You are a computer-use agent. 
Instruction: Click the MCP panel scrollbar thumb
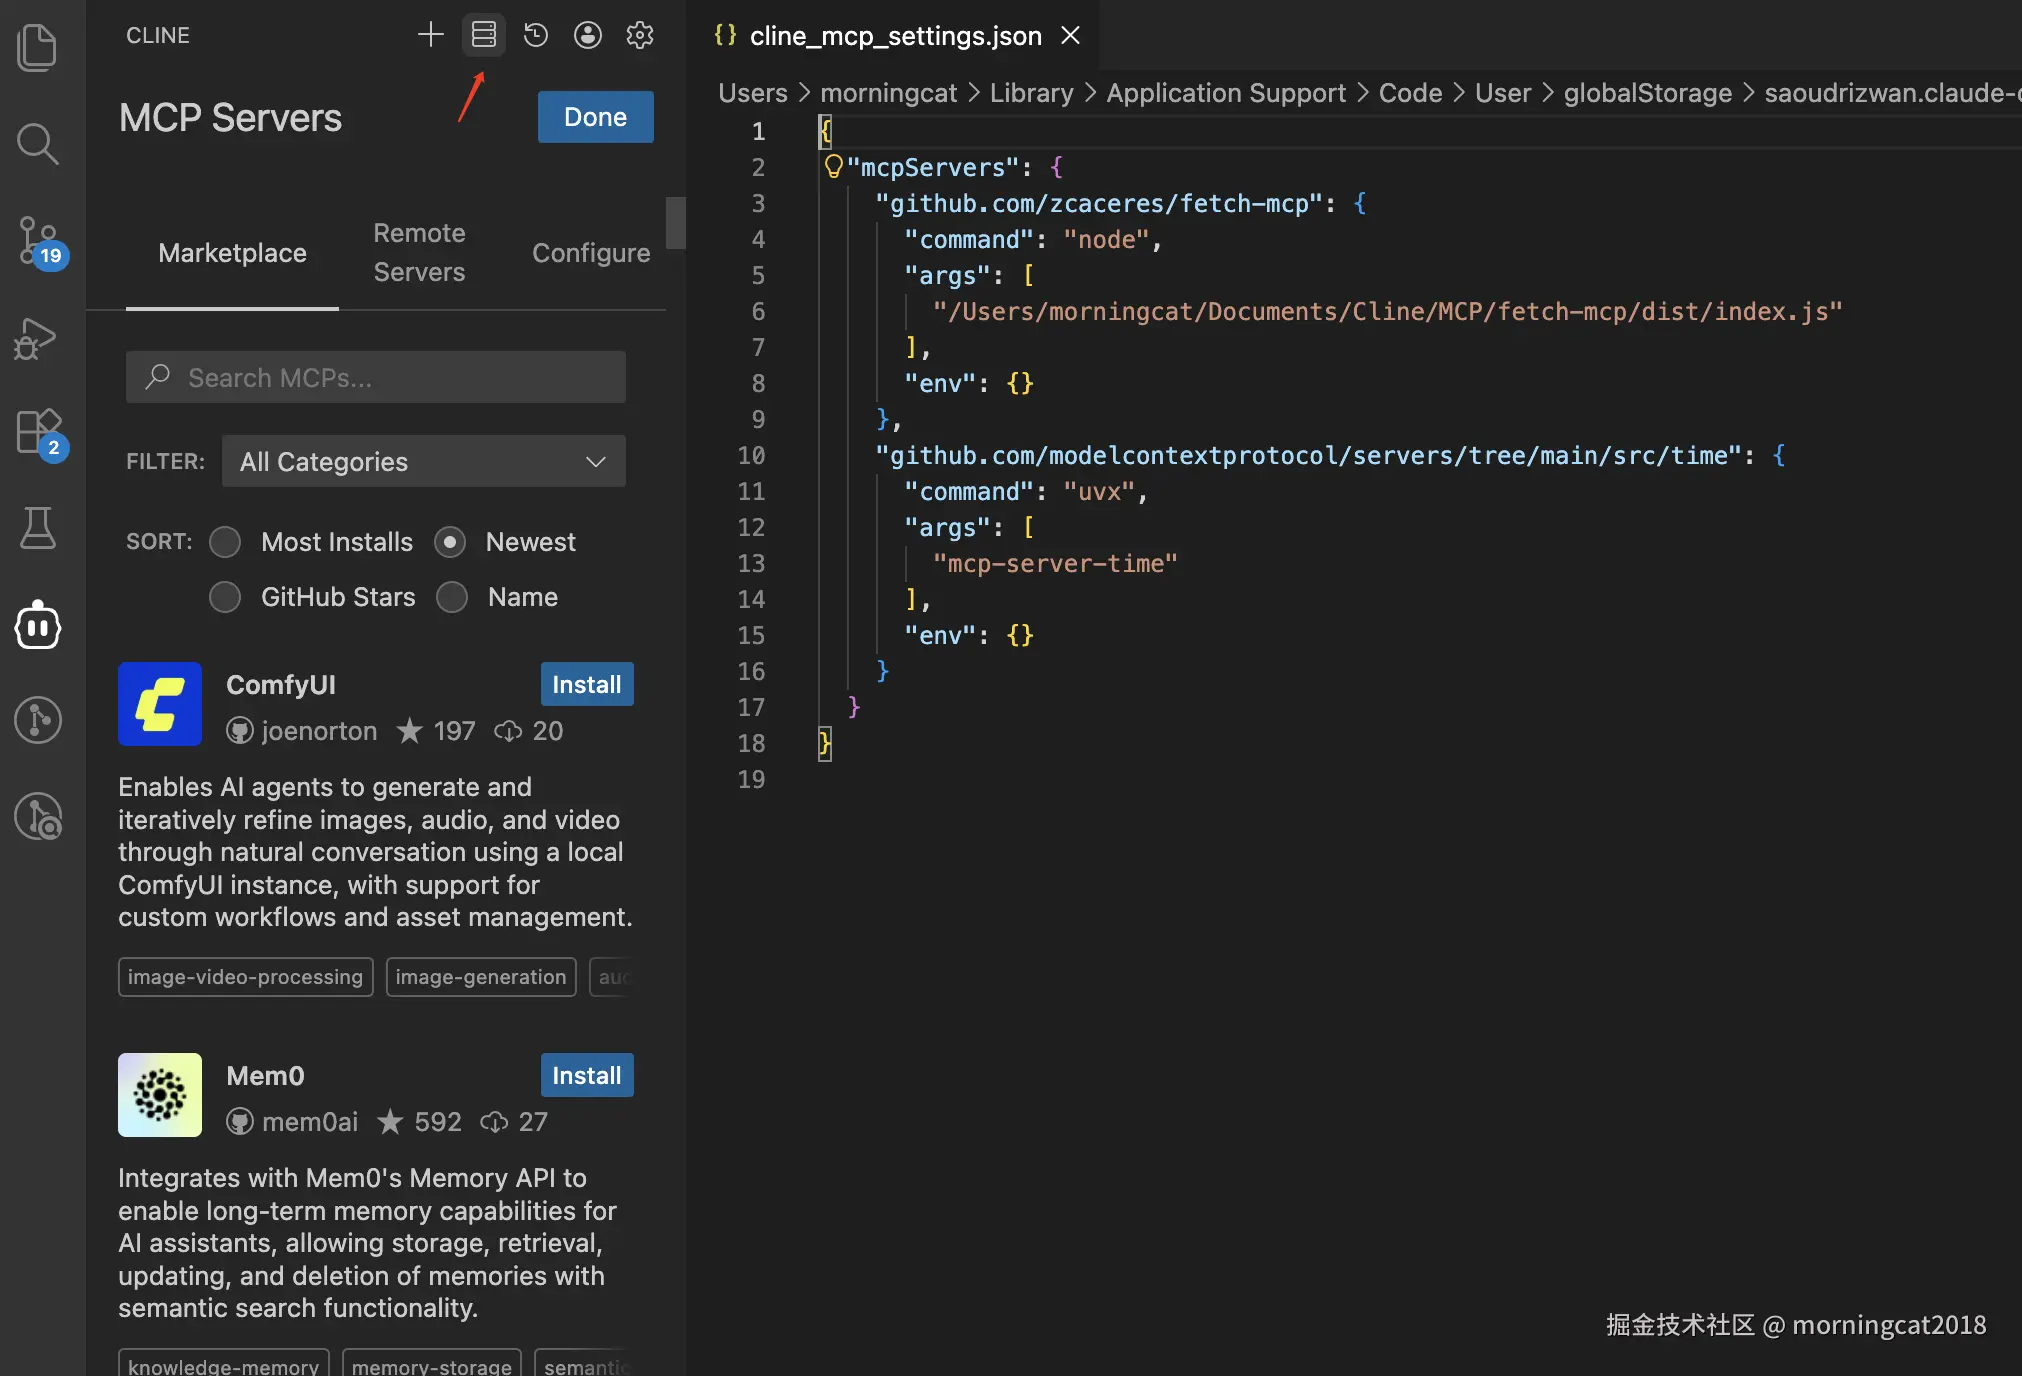pyautogui.click(x=676, y=222)
